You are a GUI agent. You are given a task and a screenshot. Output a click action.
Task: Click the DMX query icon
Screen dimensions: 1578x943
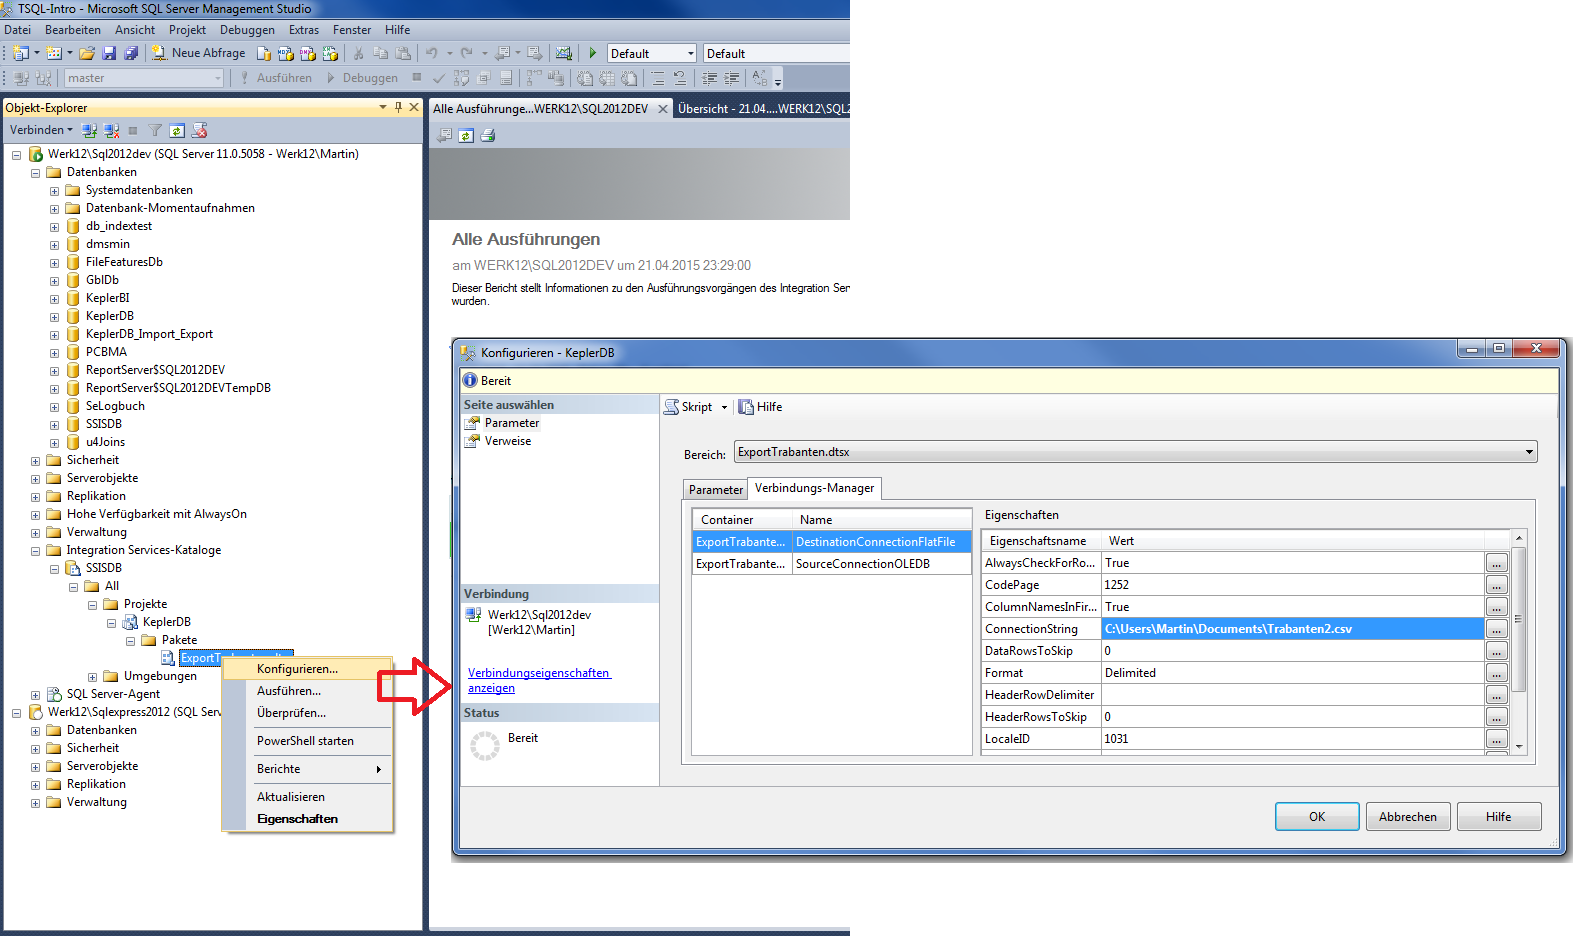click(308, 53)
